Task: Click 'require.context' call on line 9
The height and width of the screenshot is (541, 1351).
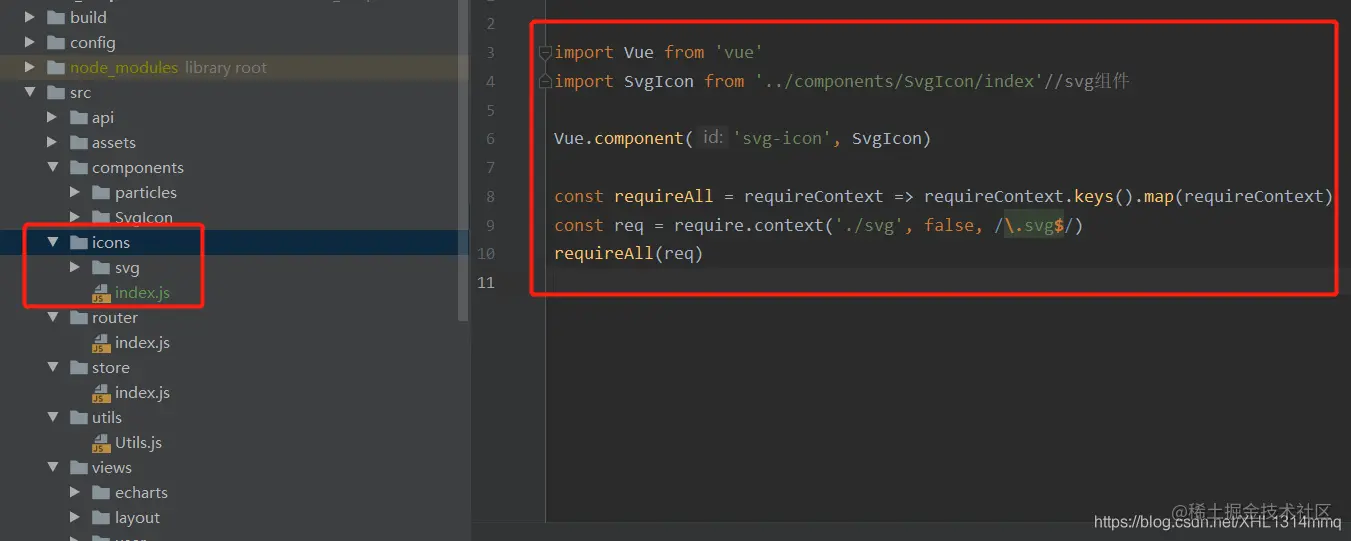Action: click(x=748, y=225)
